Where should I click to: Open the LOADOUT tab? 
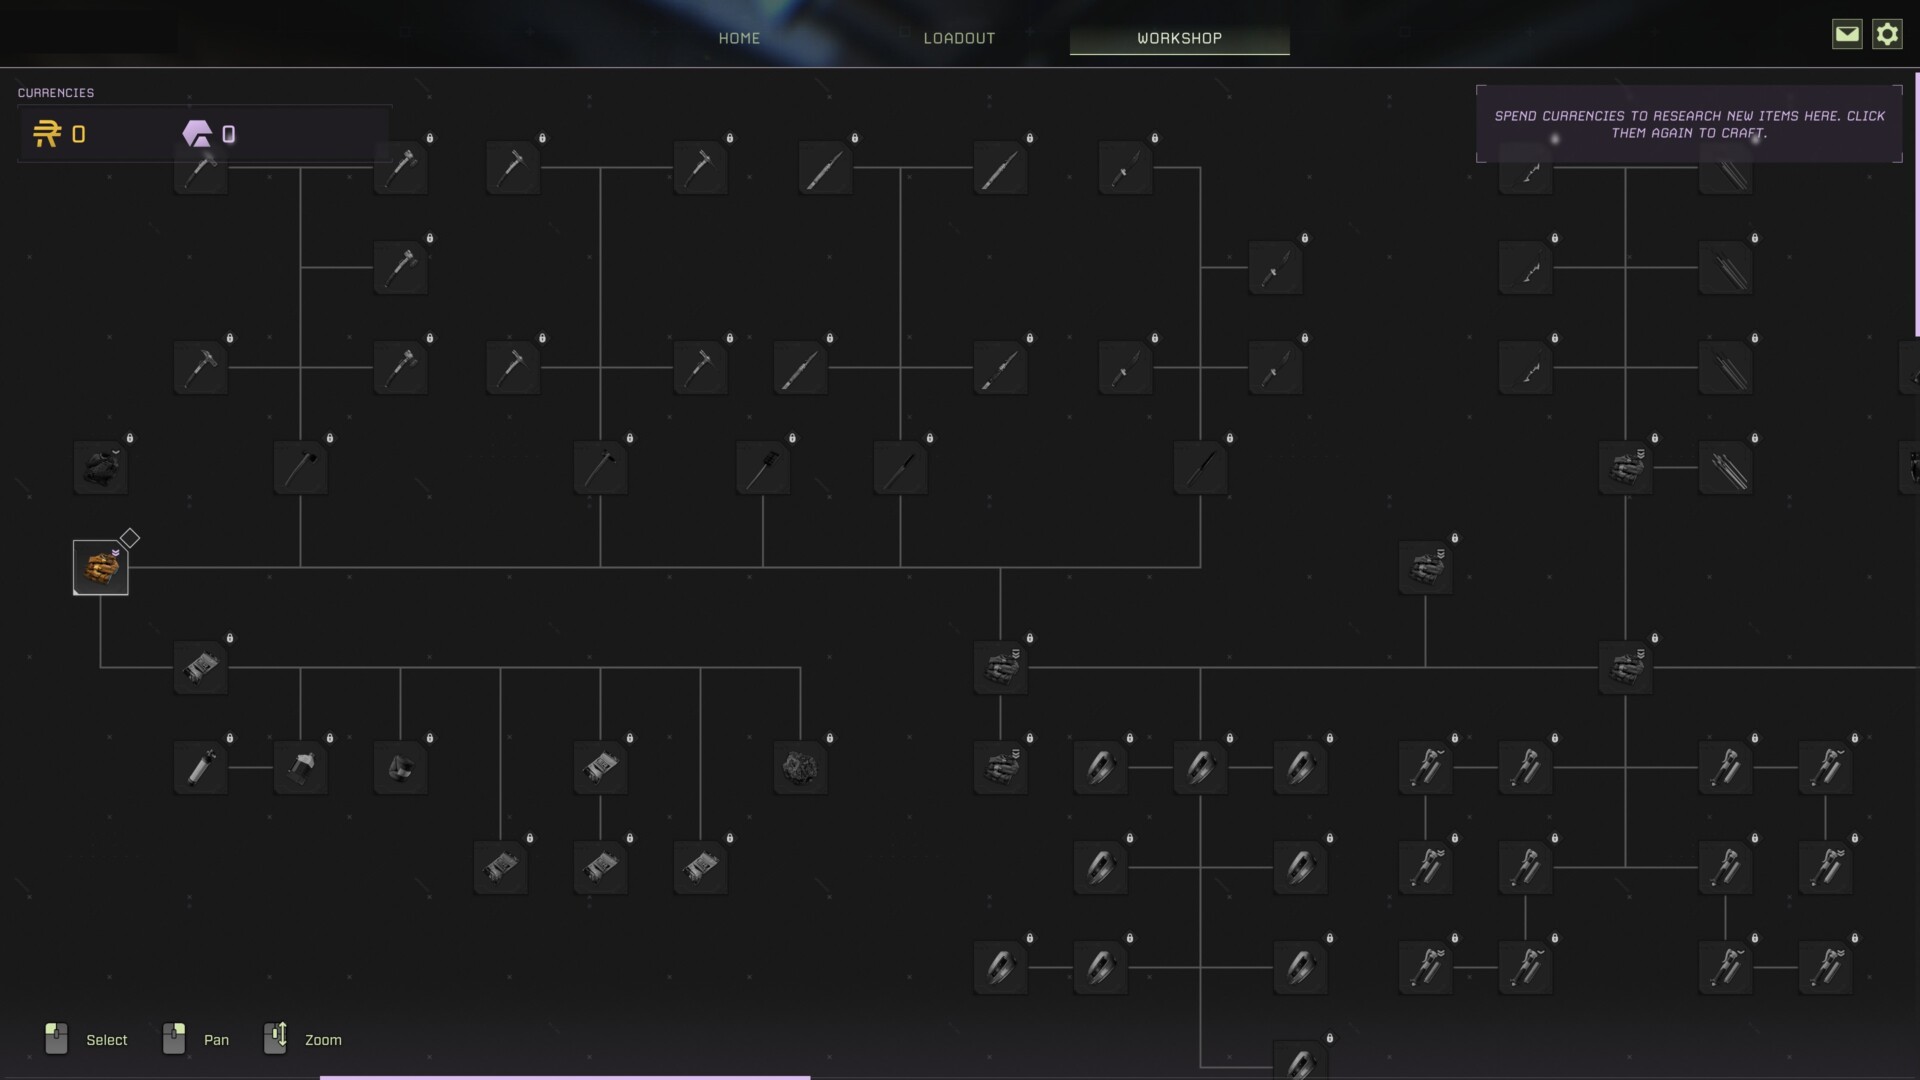(x=959, y=38)
